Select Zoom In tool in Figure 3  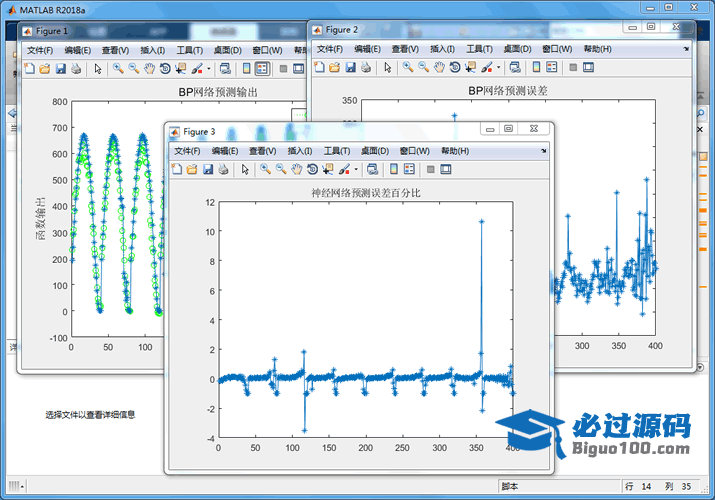(265, 170)
